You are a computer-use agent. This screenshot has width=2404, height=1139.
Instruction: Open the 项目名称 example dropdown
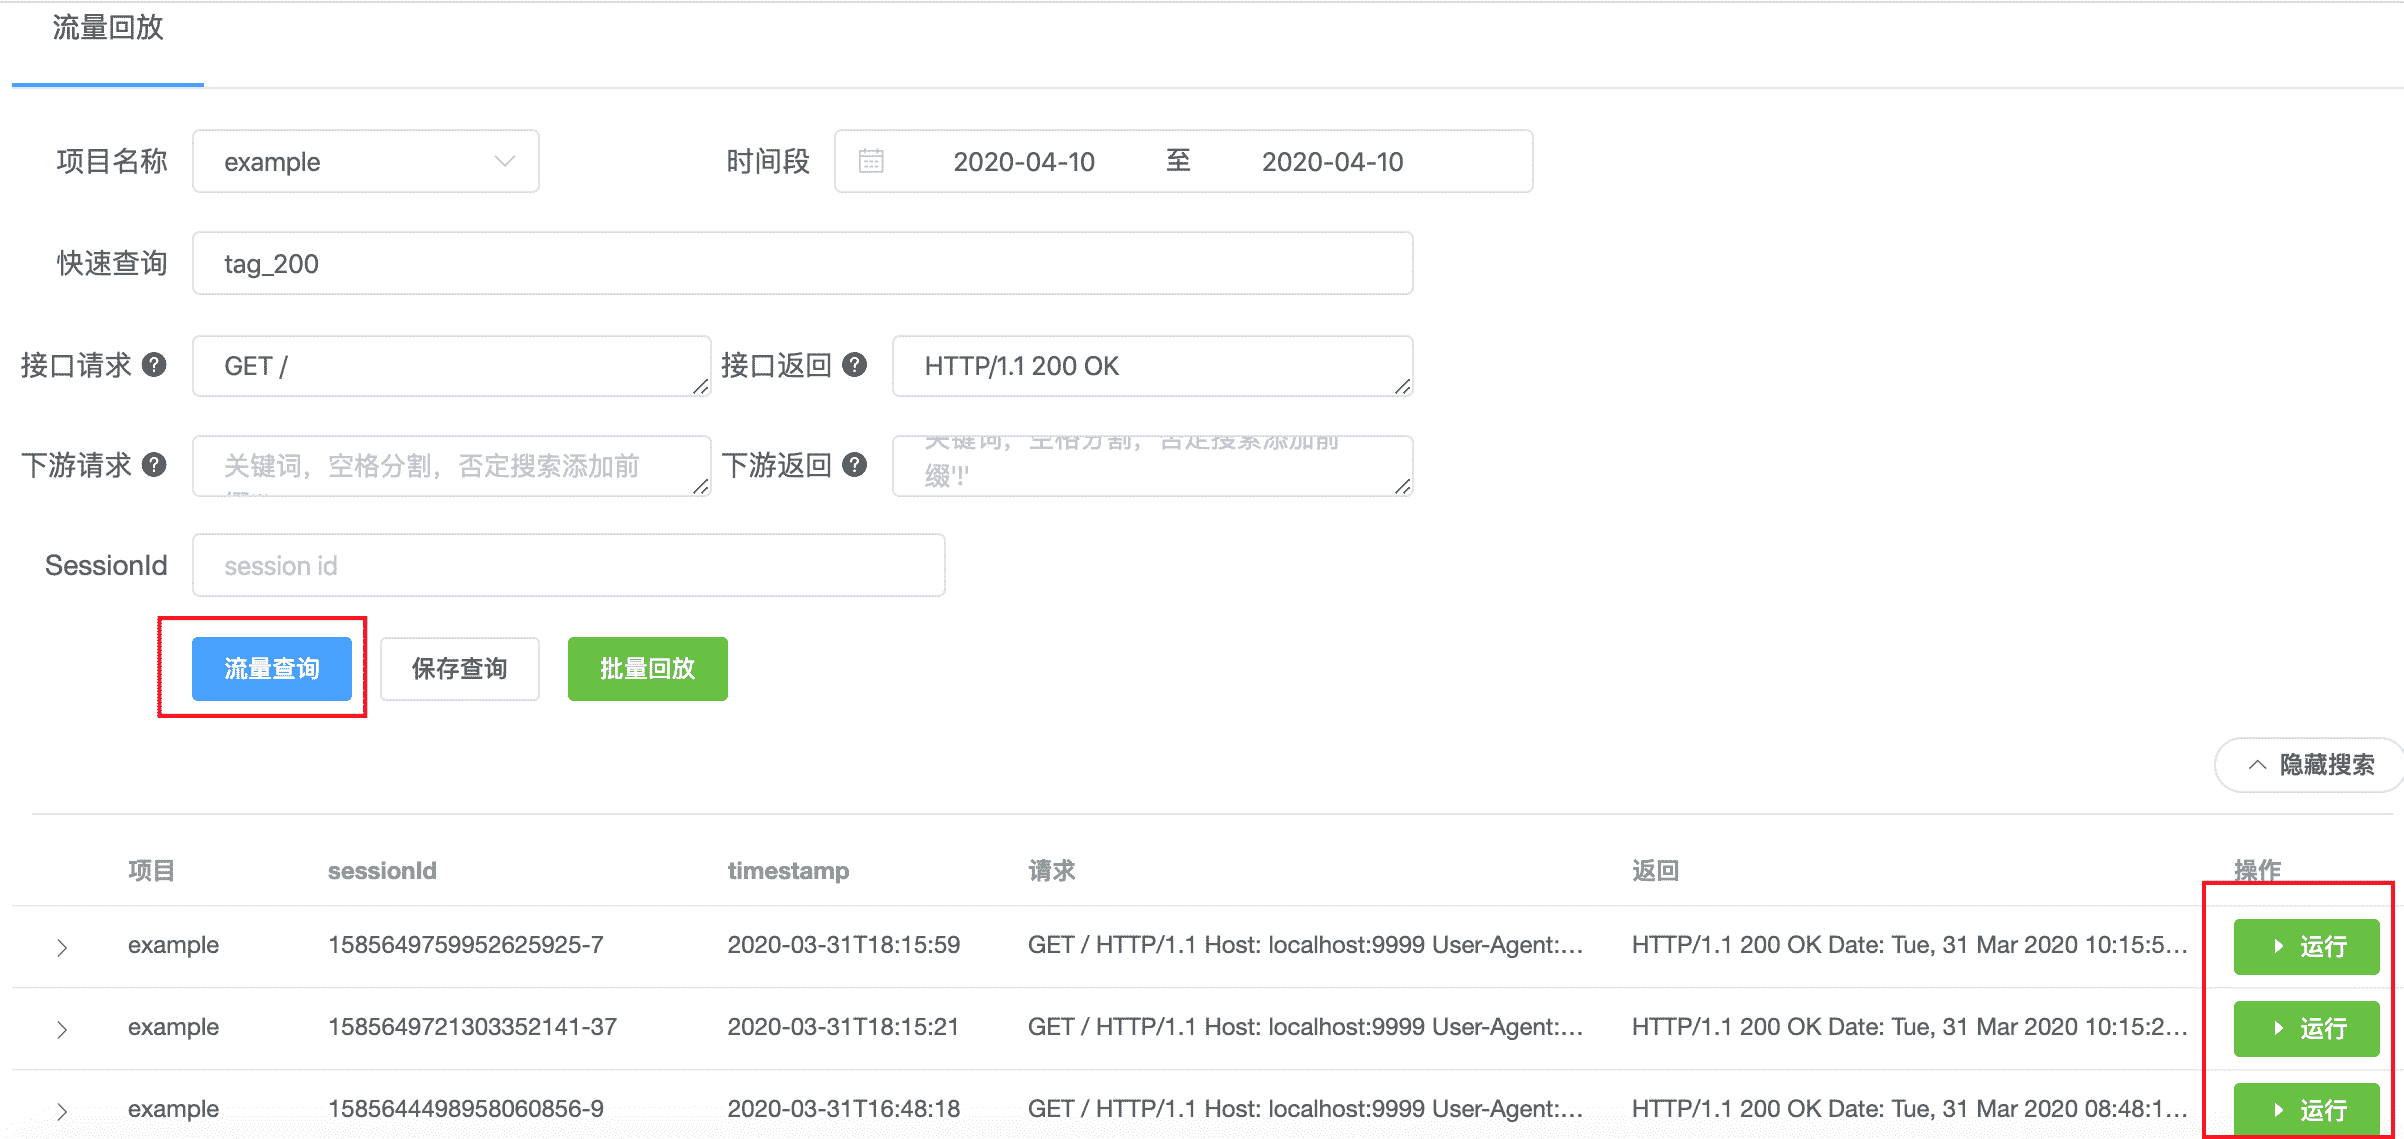(x=366, y=161)
